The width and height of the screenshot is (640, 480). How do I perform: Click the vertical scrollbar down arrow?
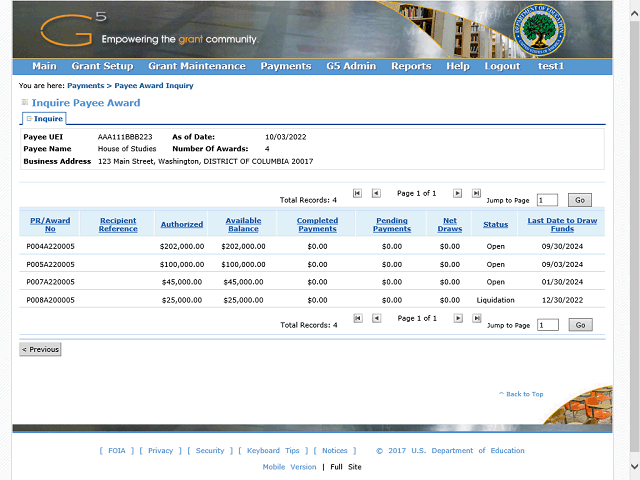tap(634, 467)
